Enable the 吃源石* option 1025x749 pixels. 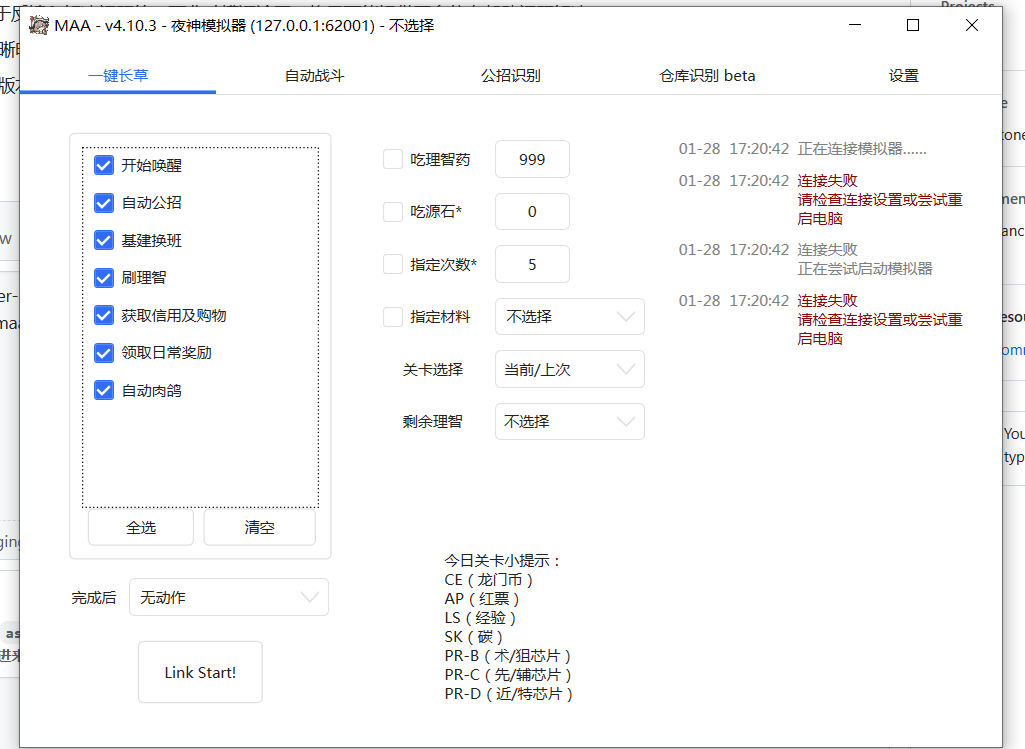coord(393,212)
